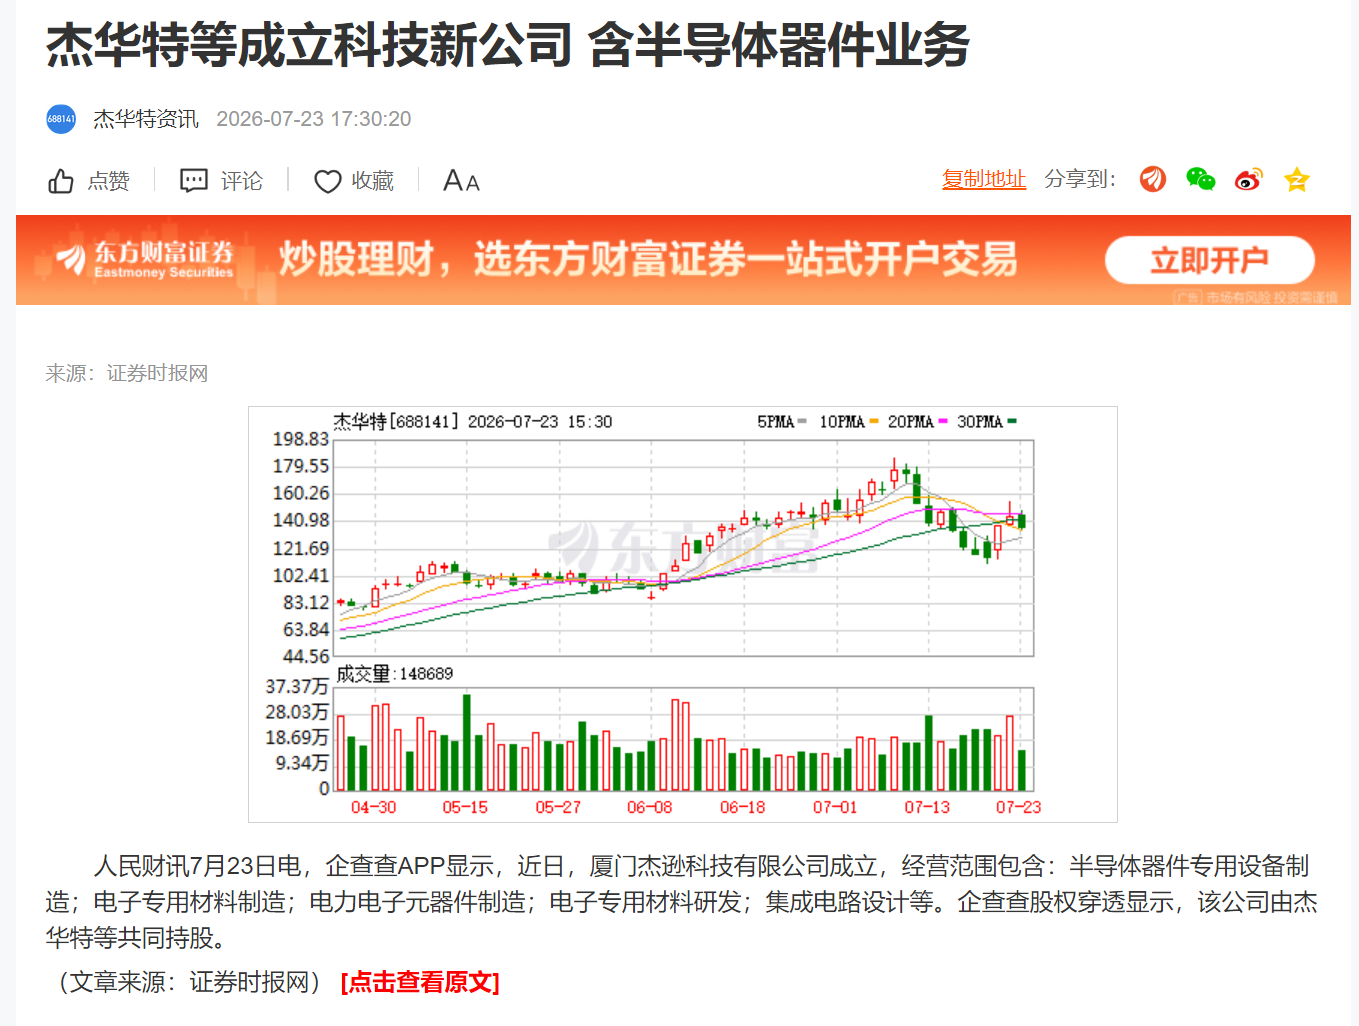1359x1026 pixels.
Task: Click the 5PMA legend swatch on the chart
Action: pos(802,421)
